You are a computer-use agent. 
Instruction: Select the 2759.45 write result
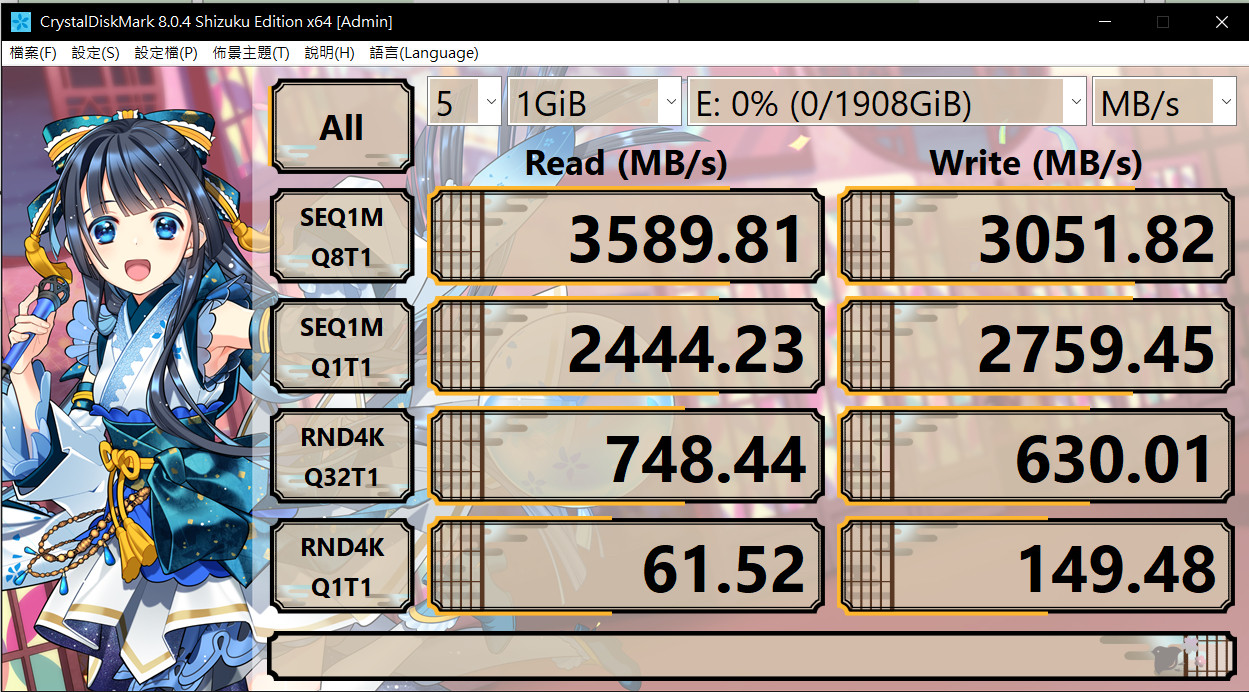(1036, 348)
